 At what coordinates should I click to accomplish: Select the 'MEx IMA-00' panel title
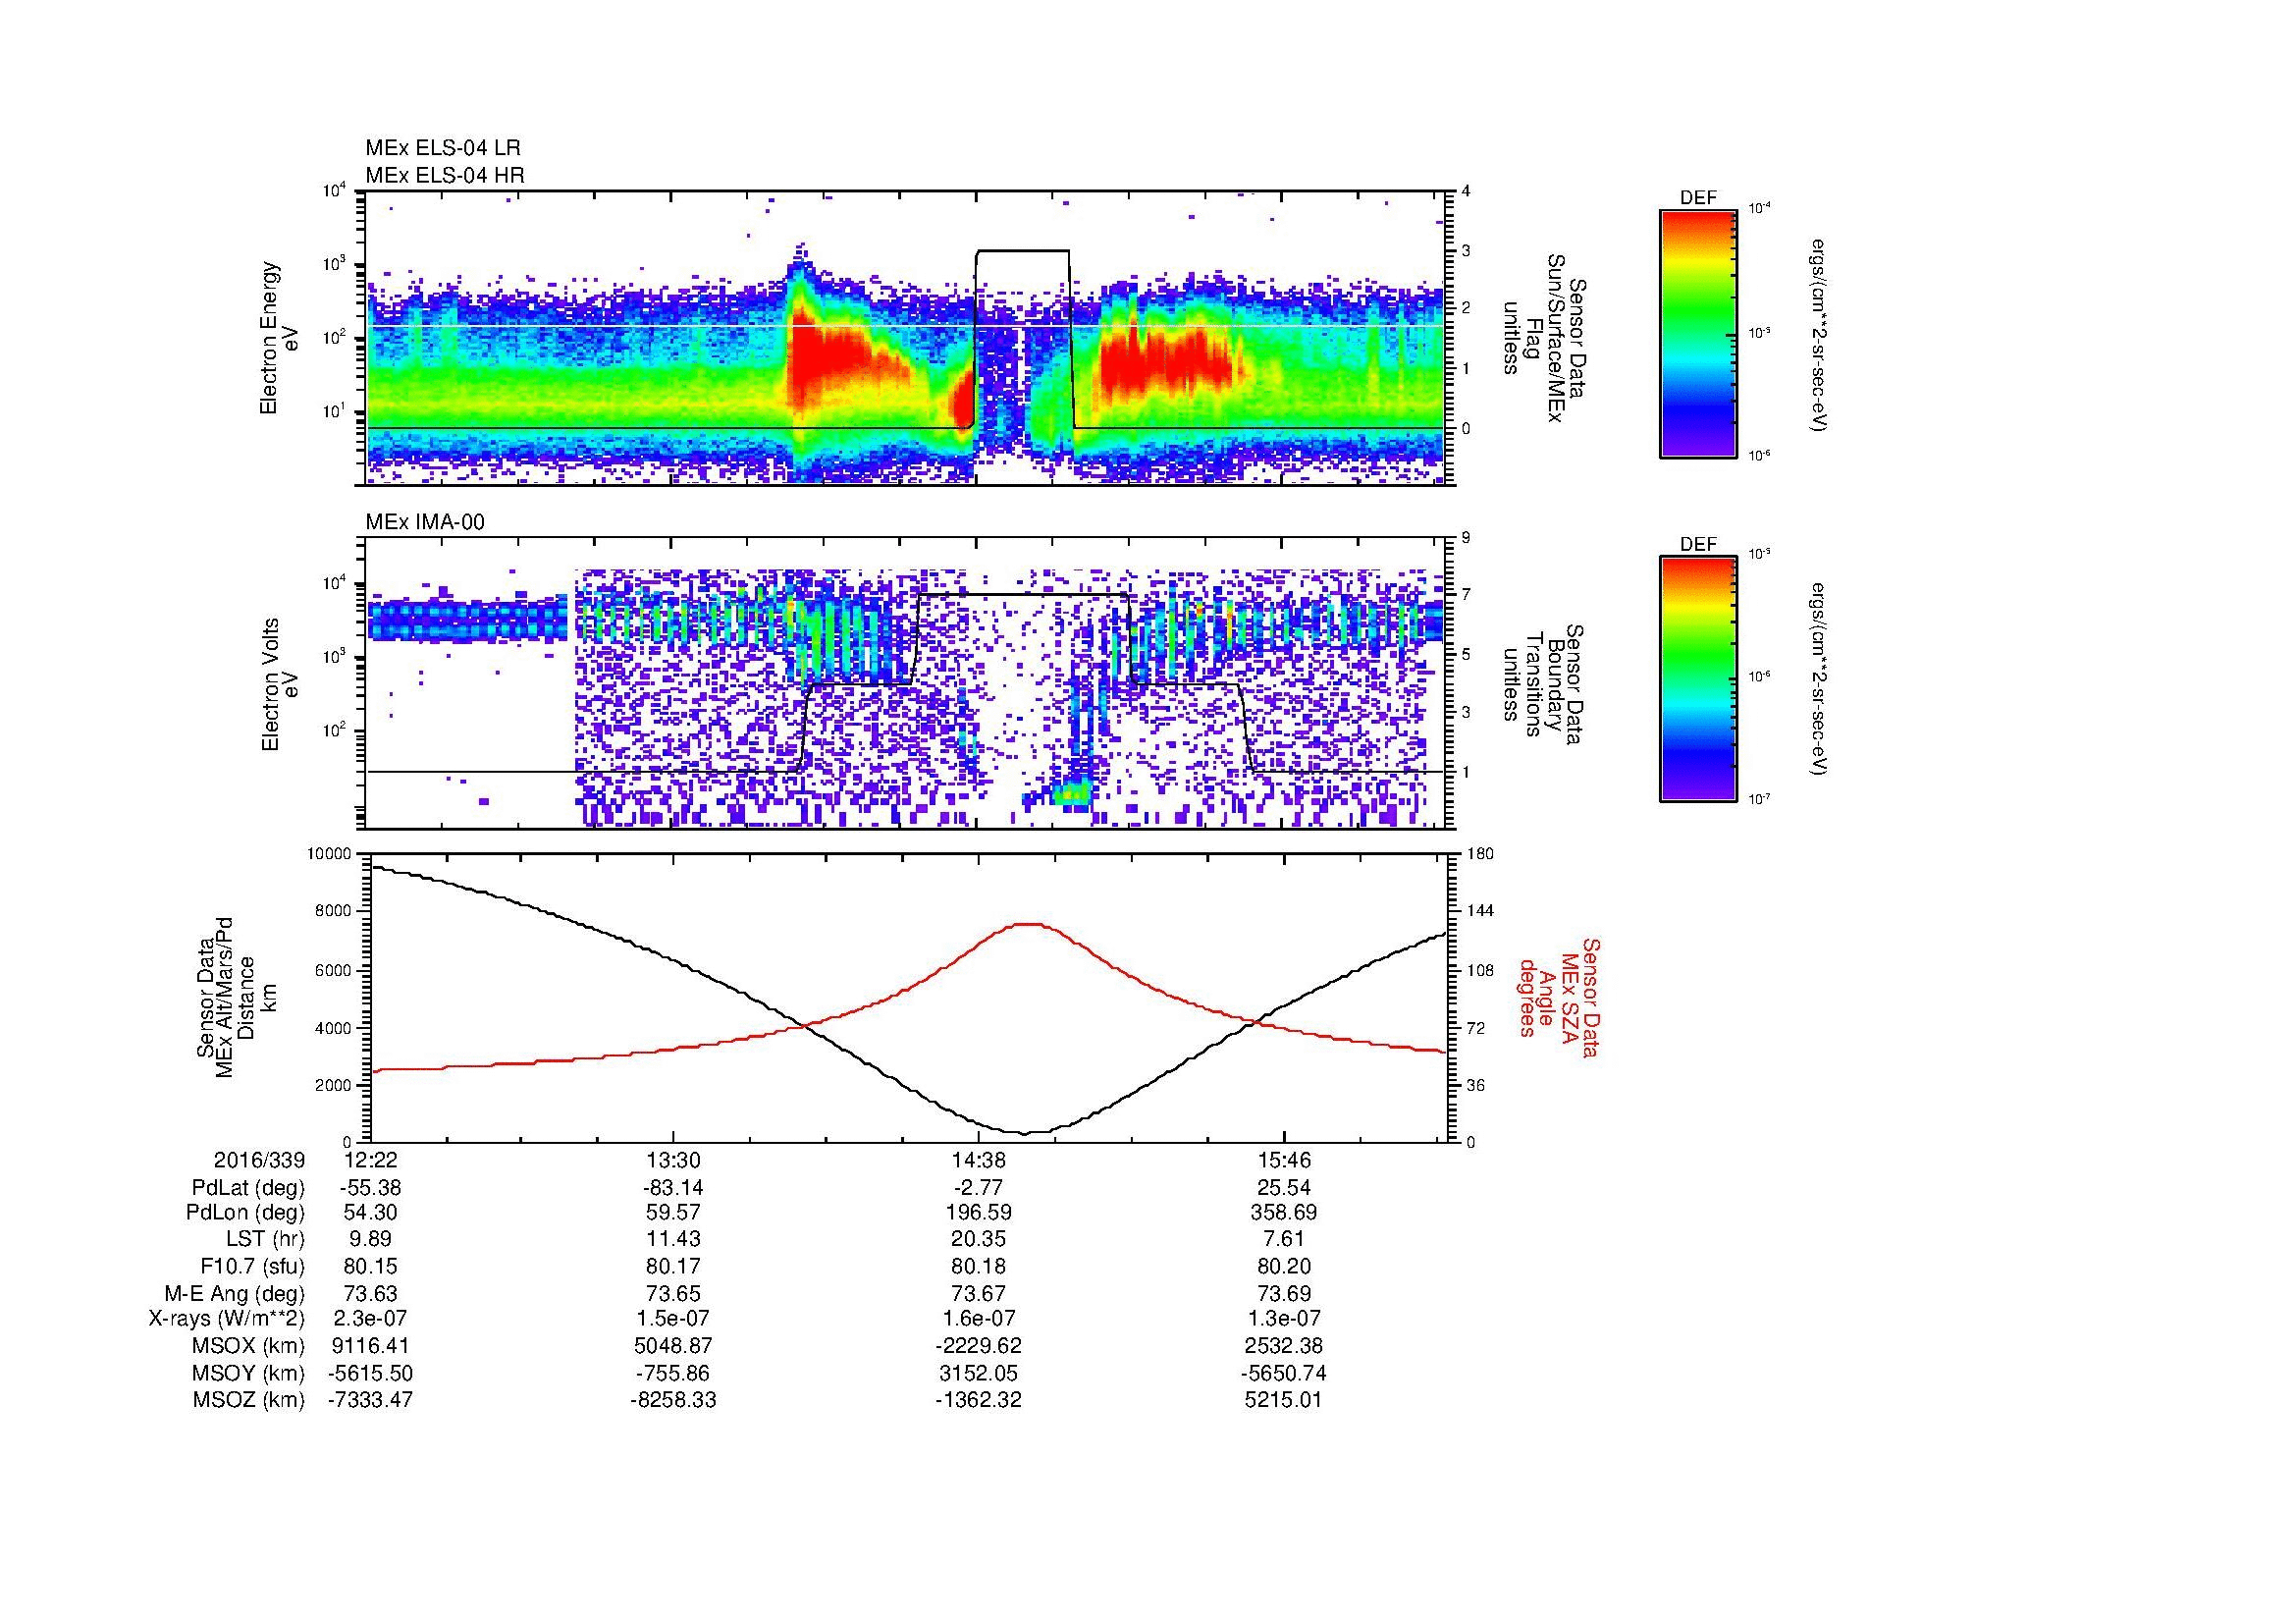click(425, 522)
